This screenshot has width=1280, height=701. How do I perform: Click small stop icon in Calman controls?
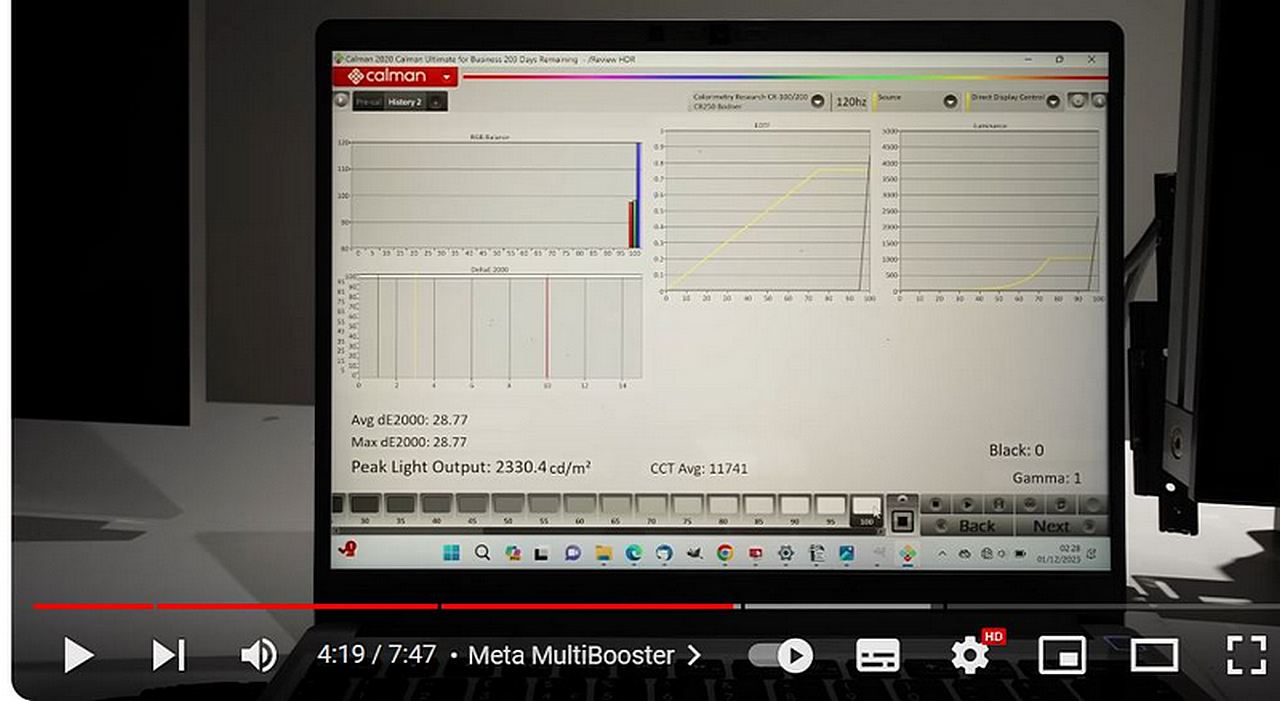click(935, 505)
